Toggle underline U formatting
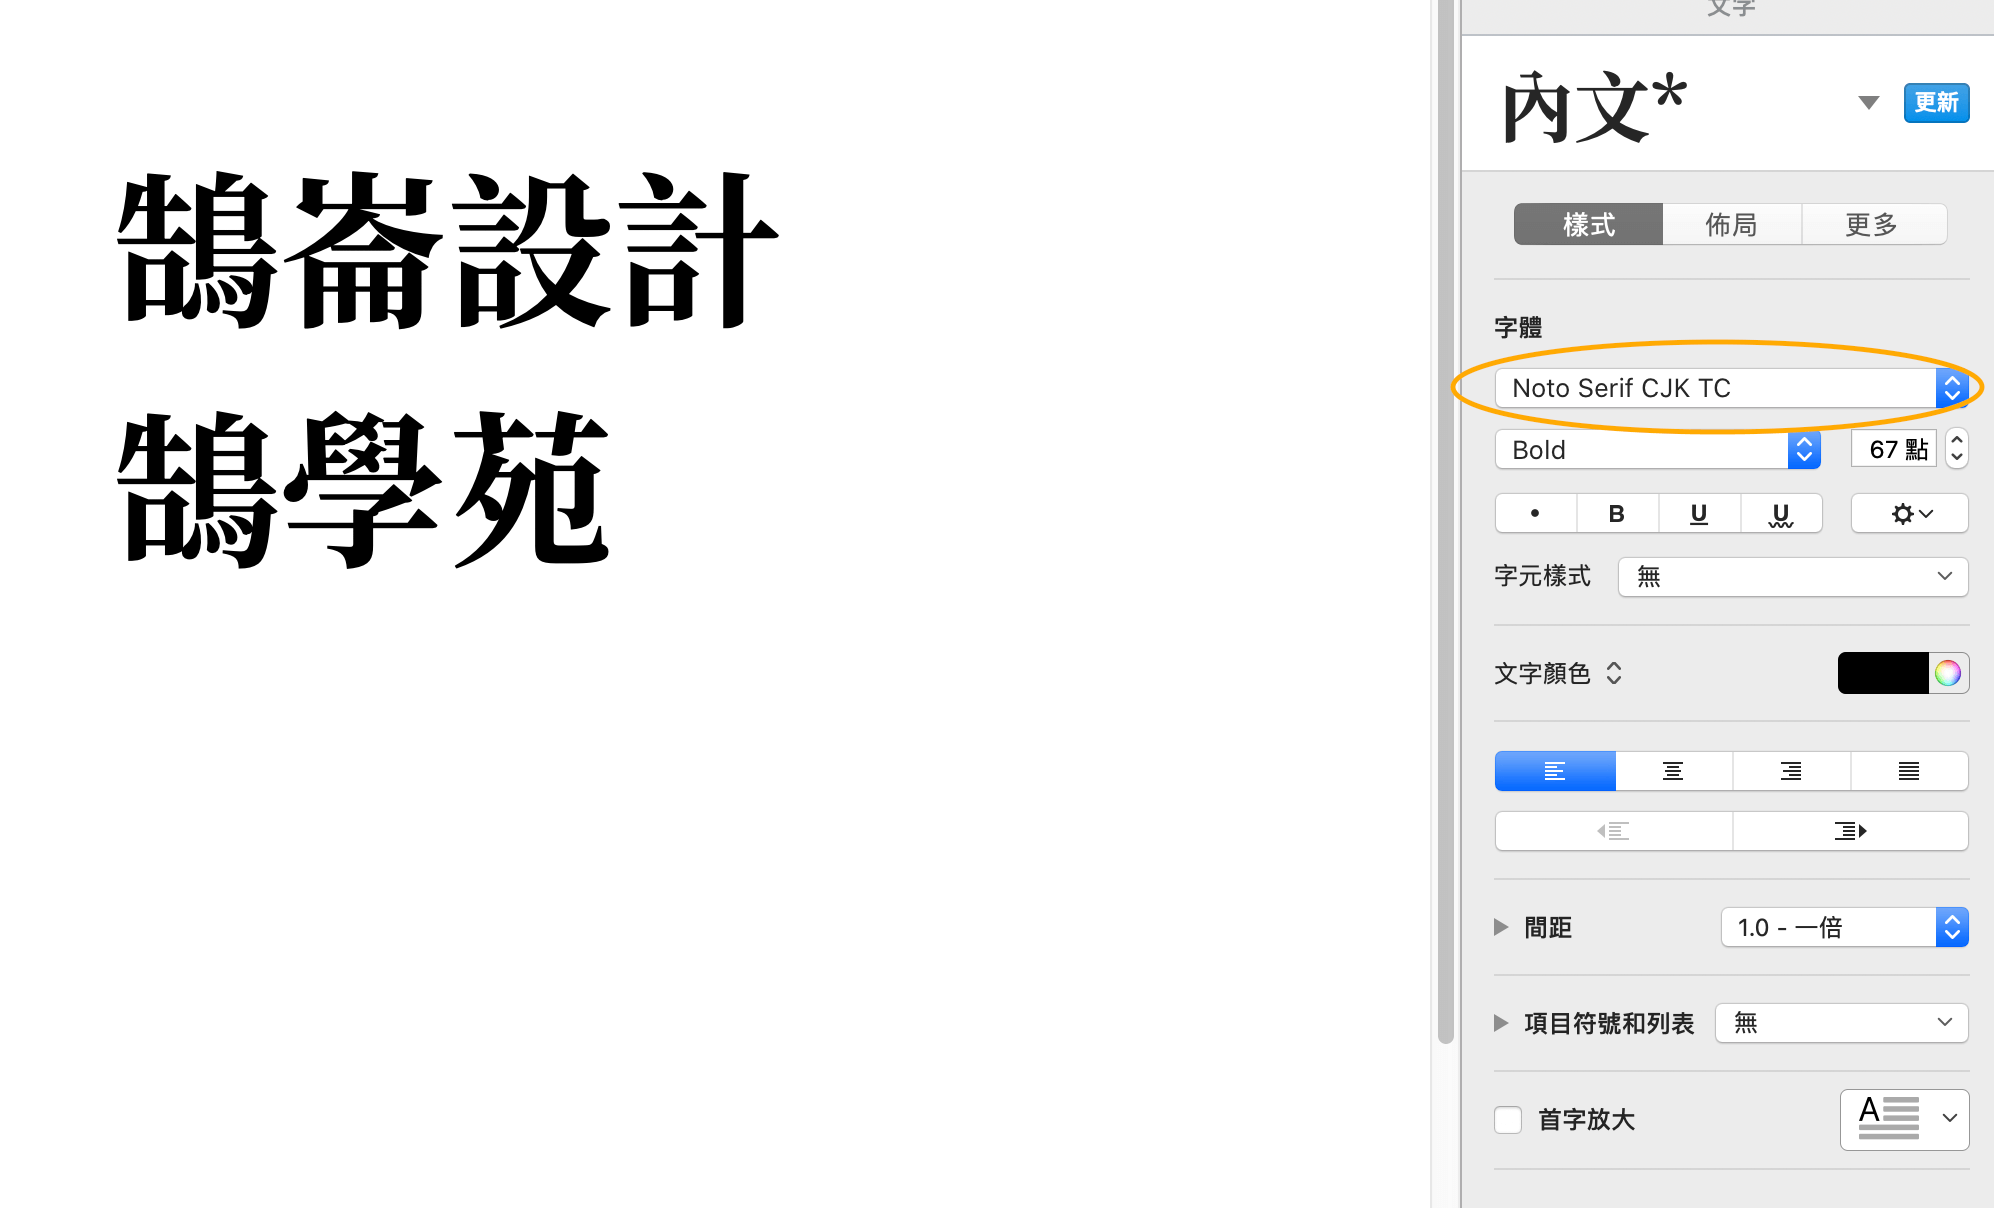The image size is (1994, 1208). (x=1699, y=513)
